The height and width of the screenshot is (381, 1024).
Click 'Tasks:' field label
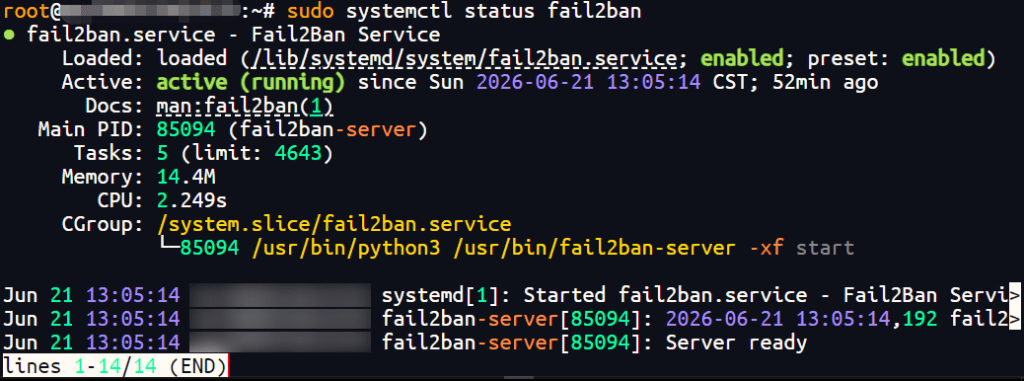(109, 154)
